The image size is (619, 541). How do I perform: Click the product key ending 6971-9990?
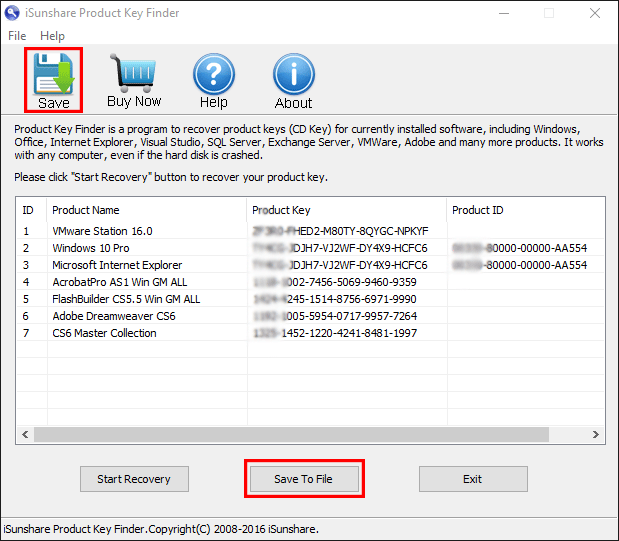click(x=335, y=299)
